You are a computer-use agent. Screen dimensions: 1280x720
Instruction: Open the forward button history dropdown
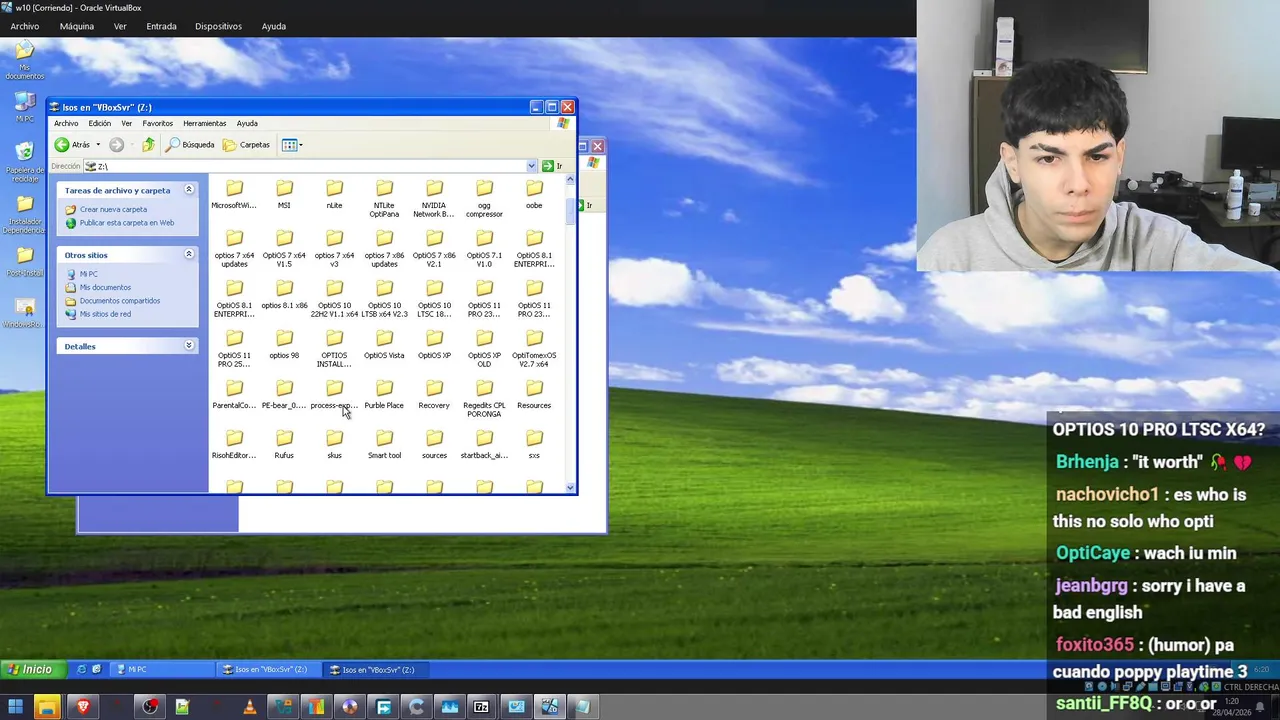click(x=130, y=145)
